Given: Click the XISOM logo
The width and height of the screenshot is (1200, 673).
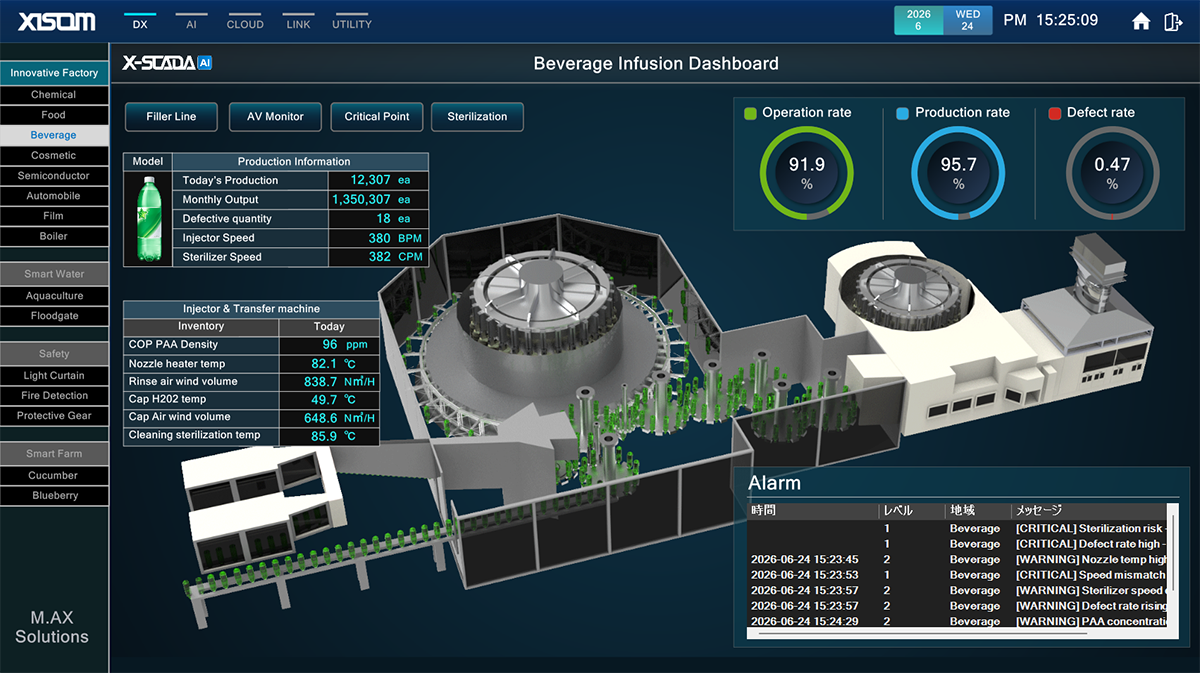Looking at the screenshot, I should [56, 20].
